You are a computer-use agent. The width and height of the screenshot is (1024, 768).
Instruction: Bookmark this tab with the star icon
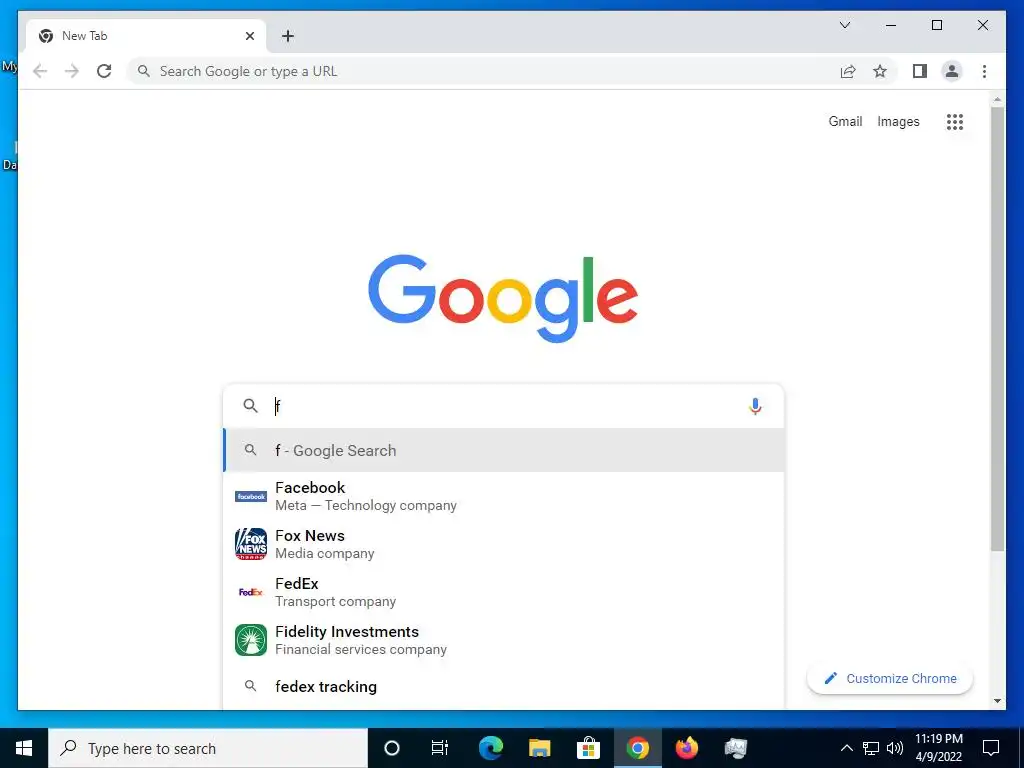(880, 71)
